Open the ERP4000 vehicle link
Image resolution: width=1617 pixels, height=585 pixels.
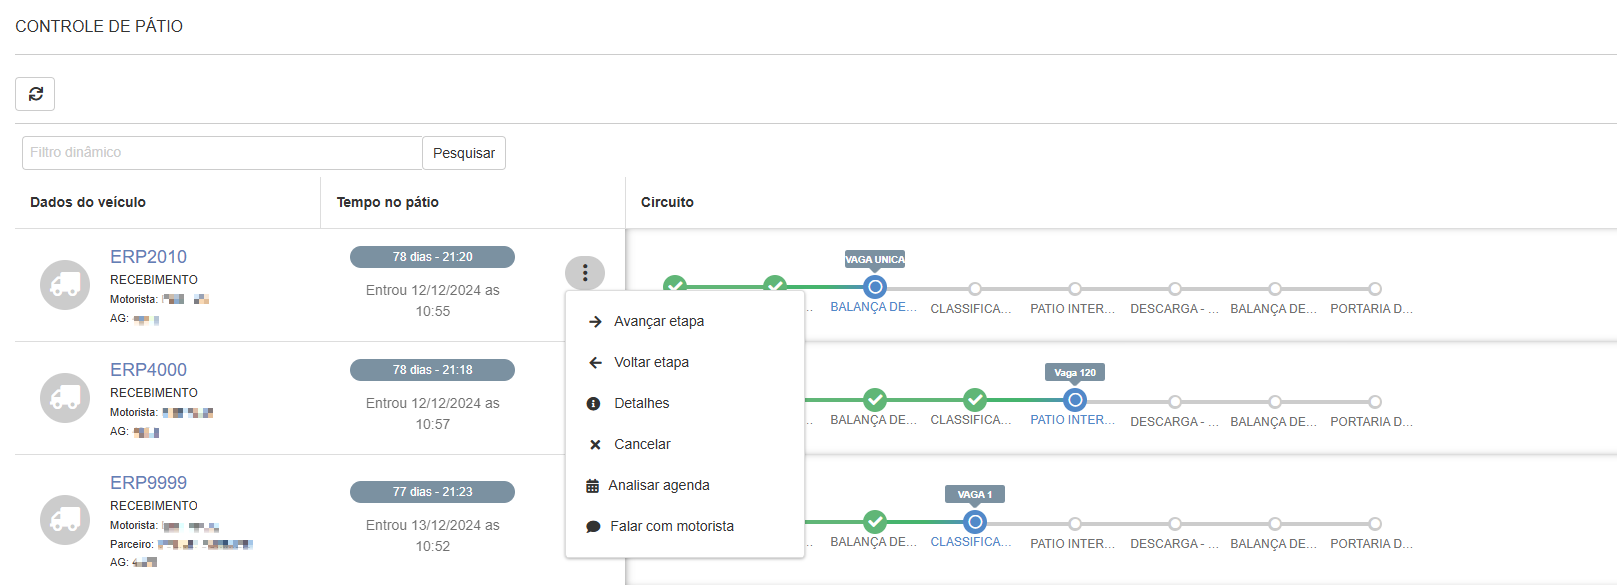click(x=148, y=370)
